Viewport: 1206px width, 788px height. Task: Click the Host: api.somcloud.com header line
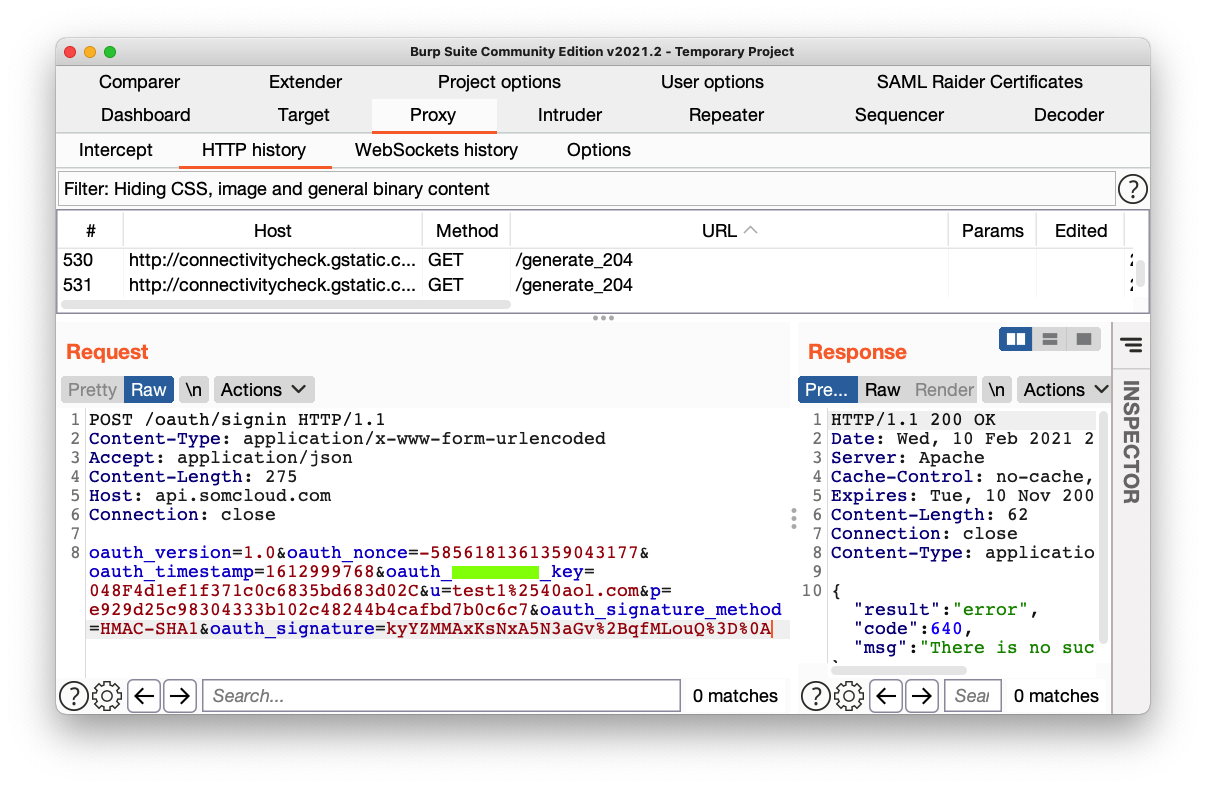[x=210, y=496]
